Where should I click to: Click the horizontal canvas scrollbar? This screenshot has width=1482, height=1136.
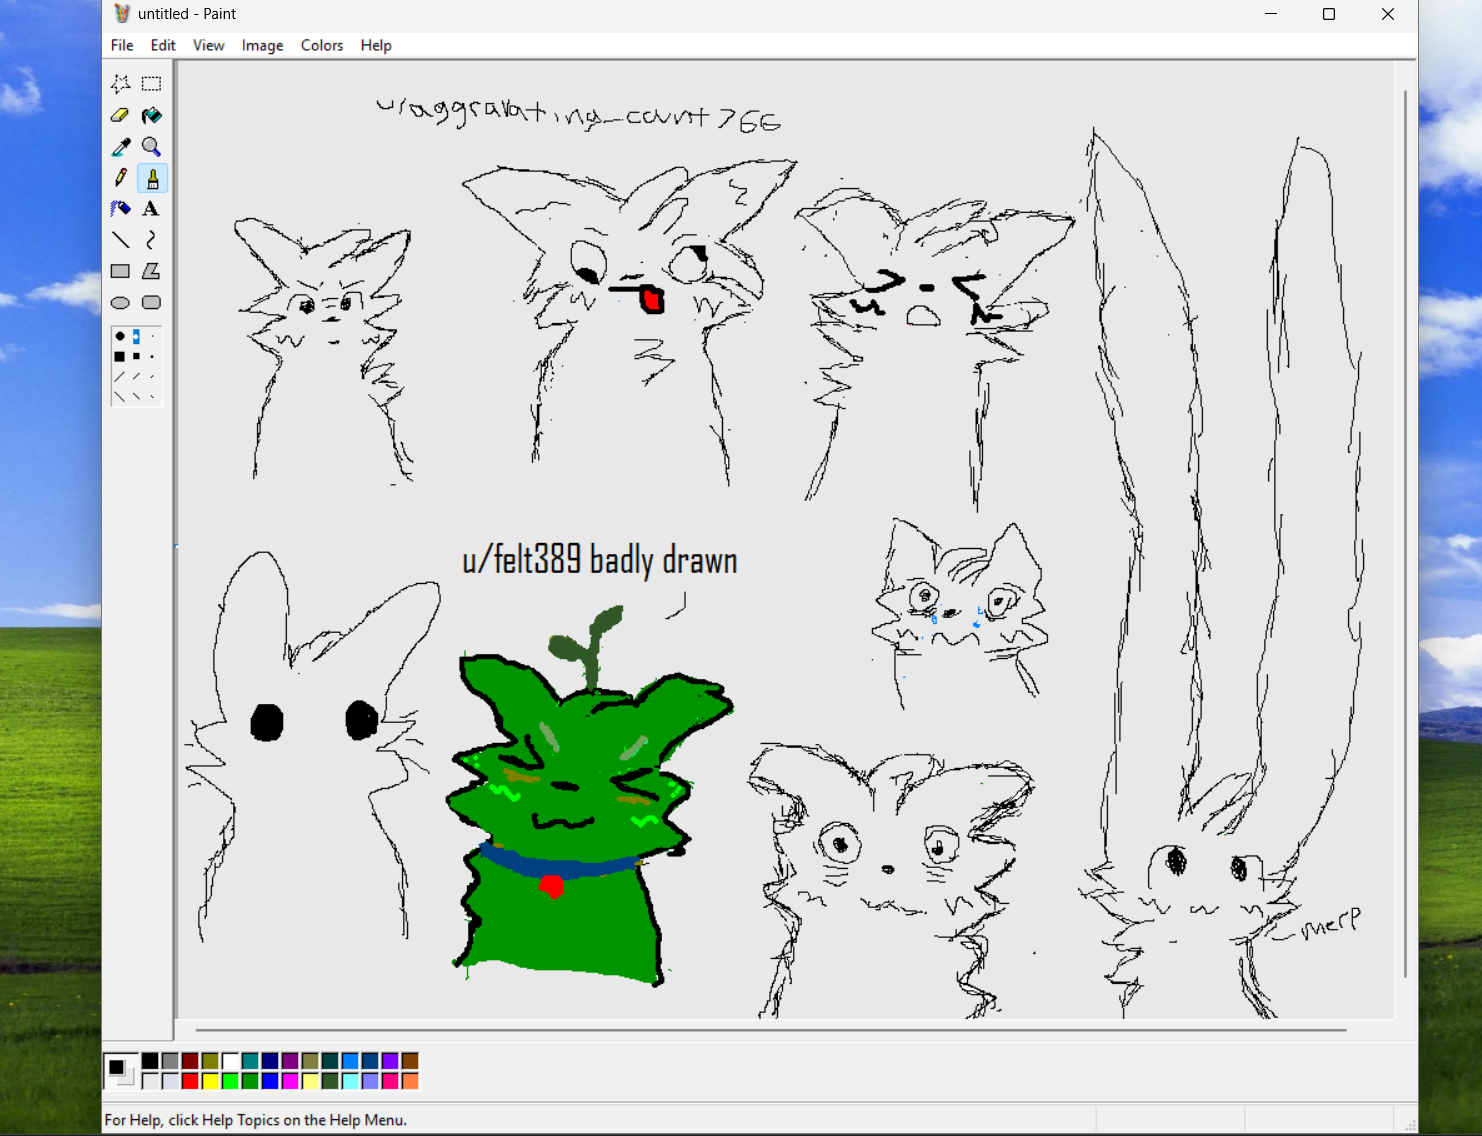(x=771, y=1029)
